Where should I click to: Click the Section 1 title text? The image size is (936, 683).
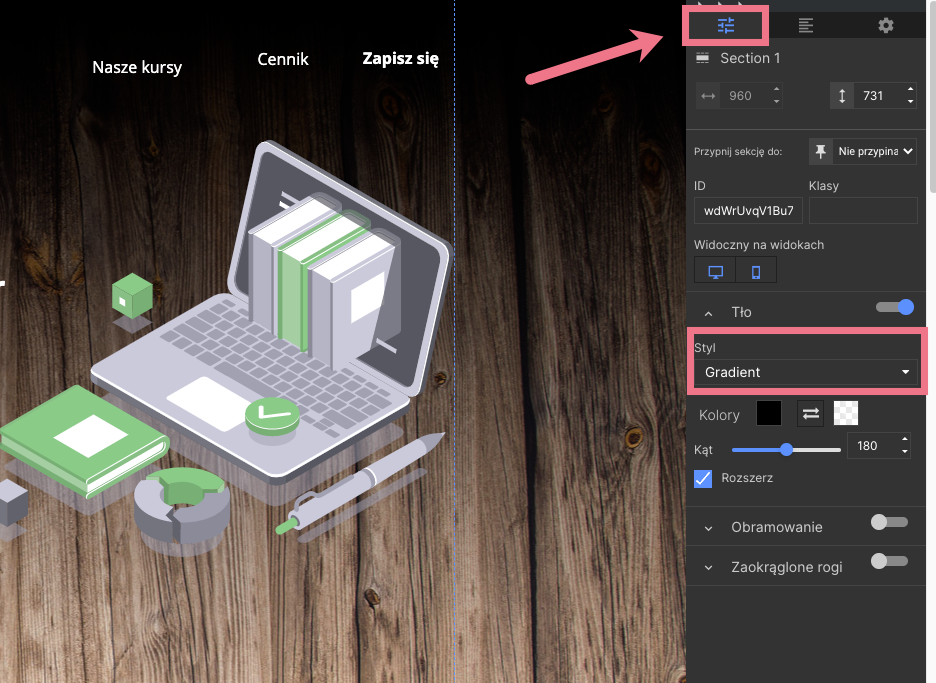point(750,58)
